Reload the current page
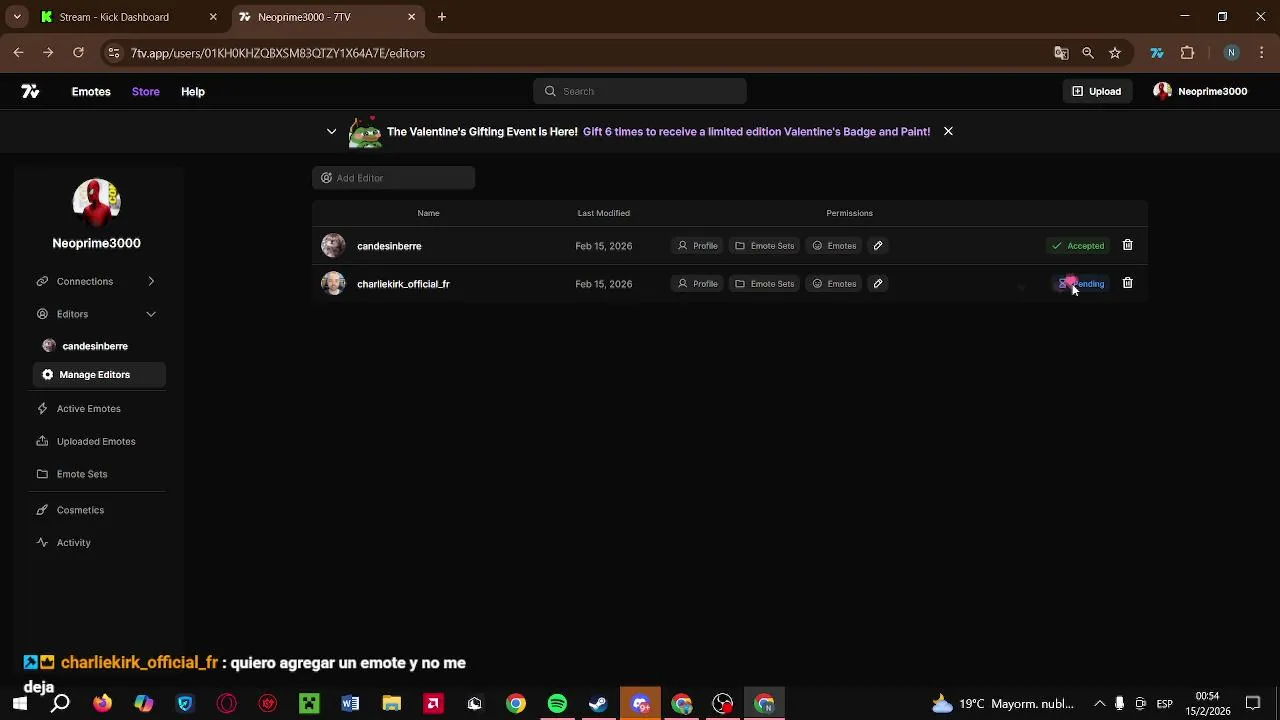 78,53
